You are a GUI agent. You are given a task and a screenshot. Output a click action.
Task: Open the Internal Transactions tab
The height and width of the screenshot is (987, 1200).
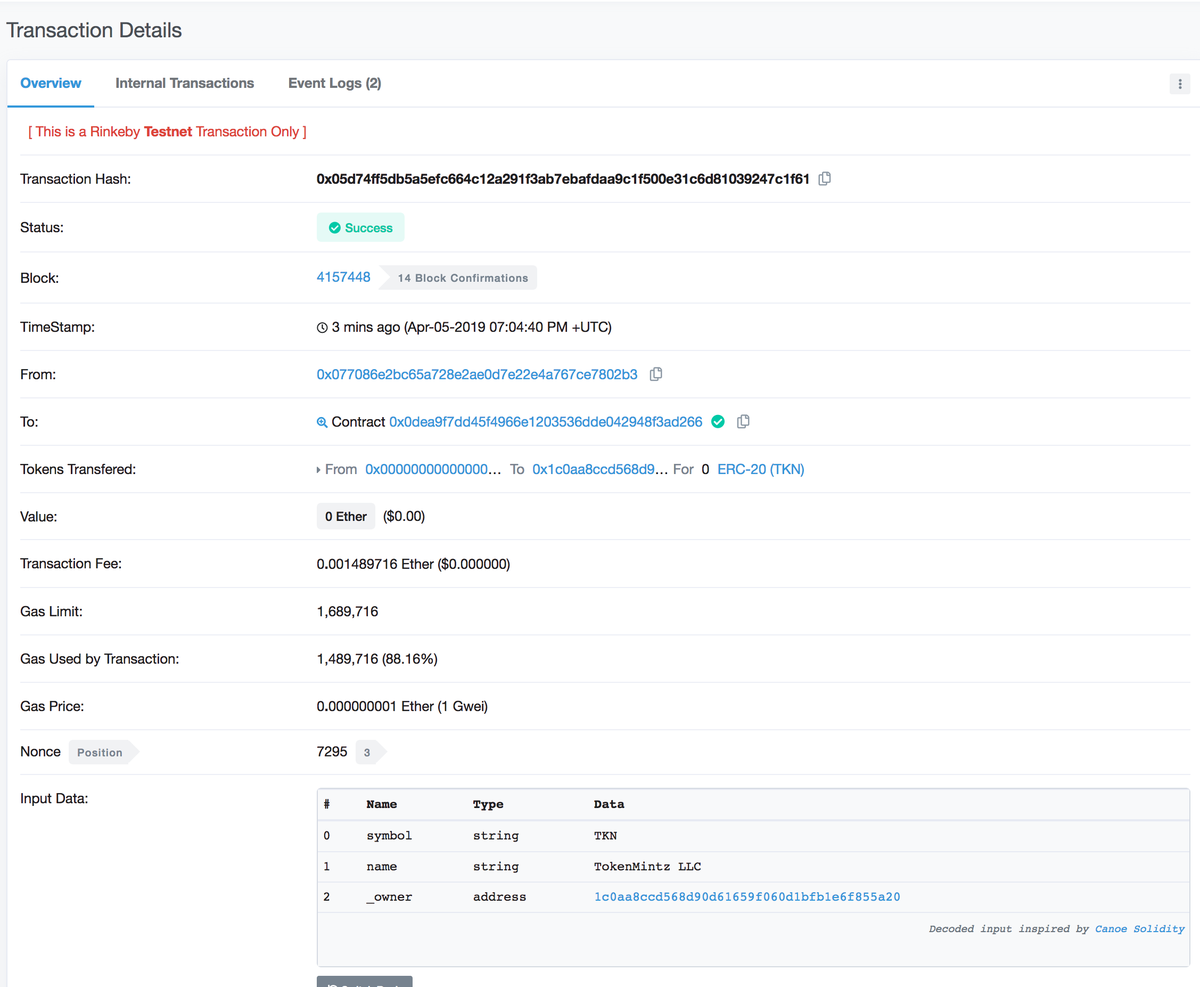pos(185,83)
